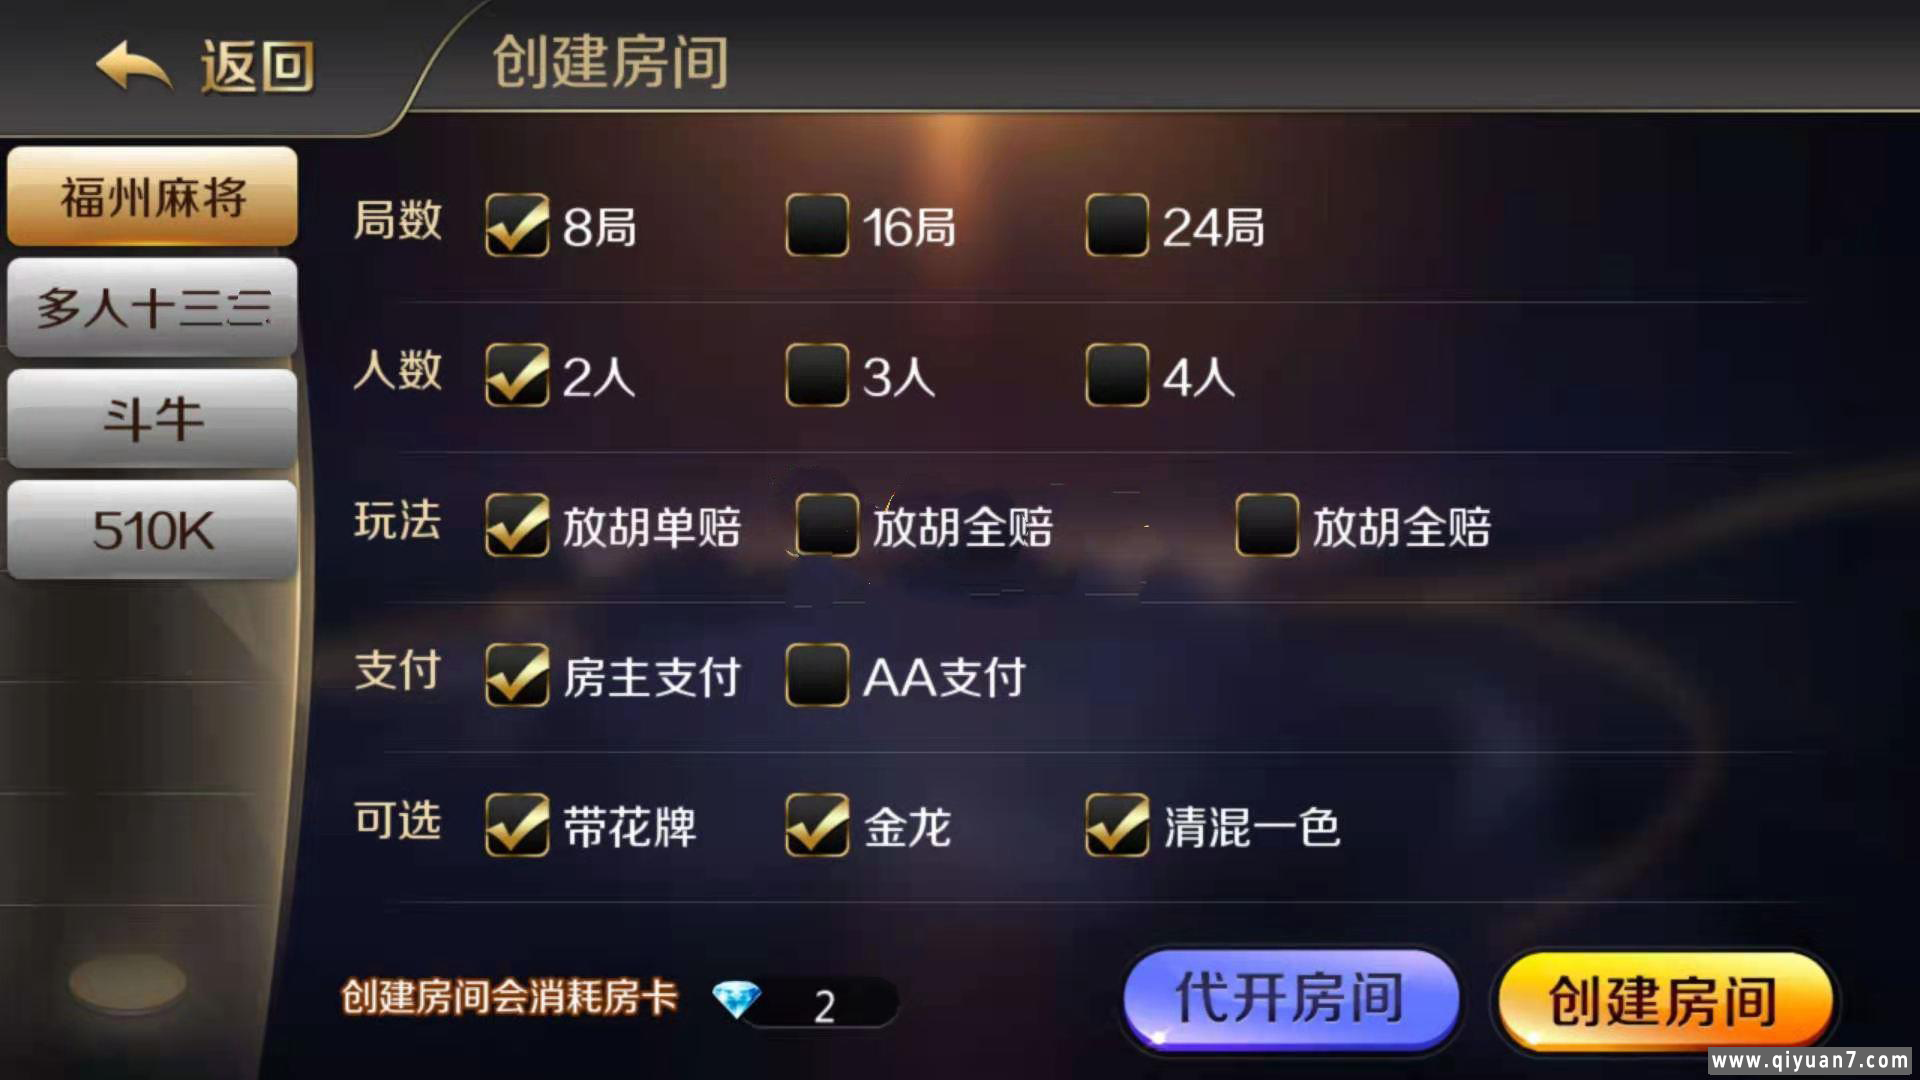
Task: Click the orange 创建房间 button
Action: click(x=1664, y=1000)
